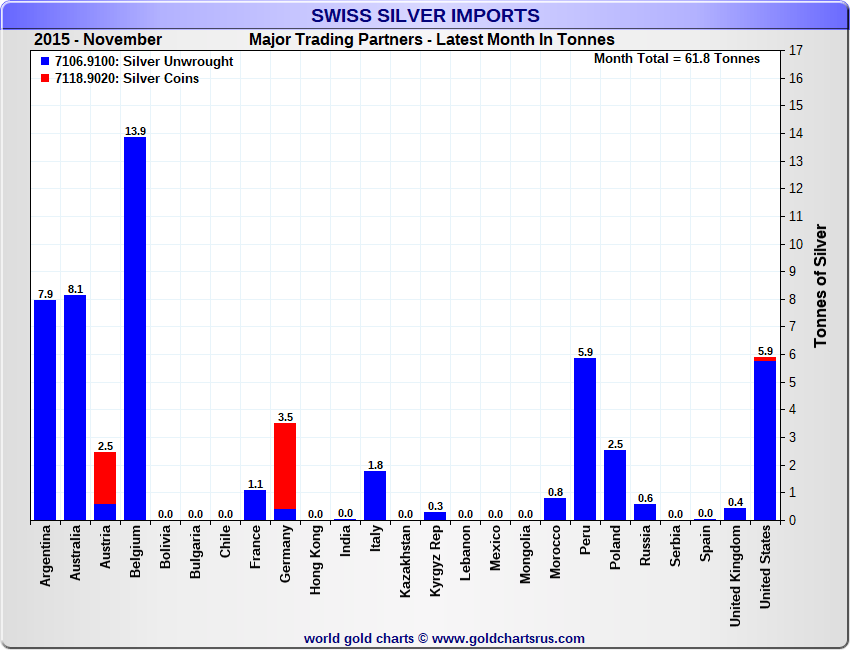850x650 pixels.
Task: Click the Australia bar
Action: (75, 407)
